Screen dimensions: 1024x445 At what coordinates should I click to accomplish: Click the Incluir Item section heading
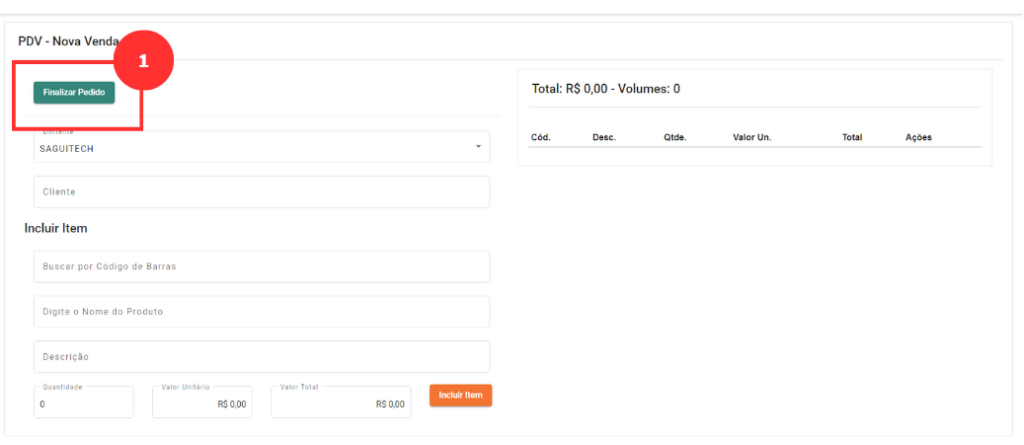[x=56, y=228]
